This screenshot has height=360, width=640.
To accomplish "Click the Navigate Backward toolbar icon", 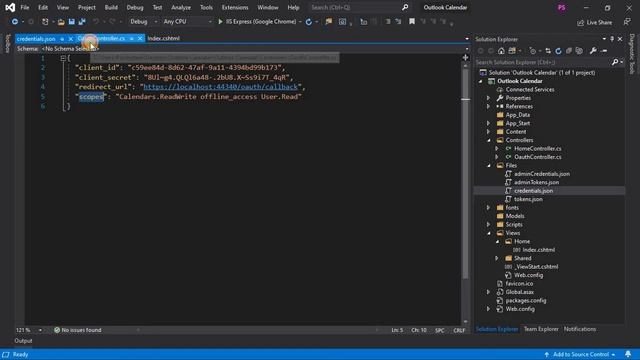I will (x=15, y=22).
